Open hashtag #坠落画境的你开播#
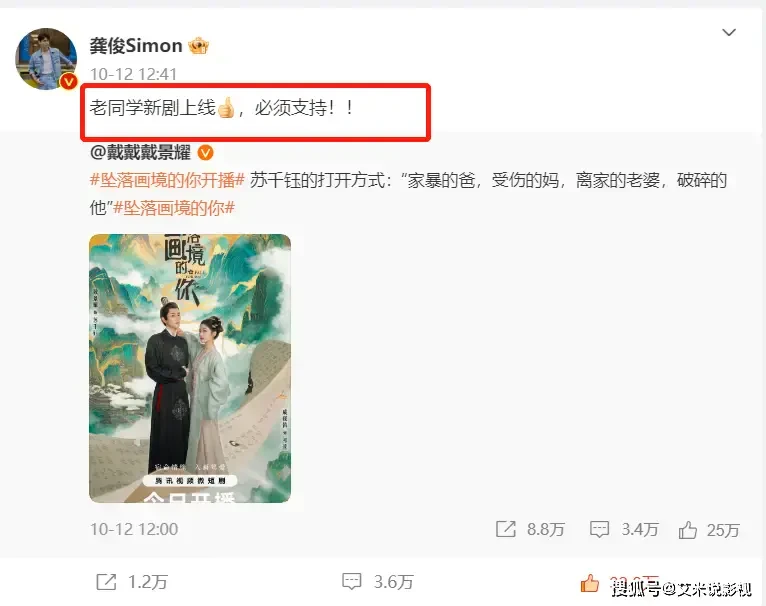This screenshot has height=606, width=766. (x=167, y=180)
